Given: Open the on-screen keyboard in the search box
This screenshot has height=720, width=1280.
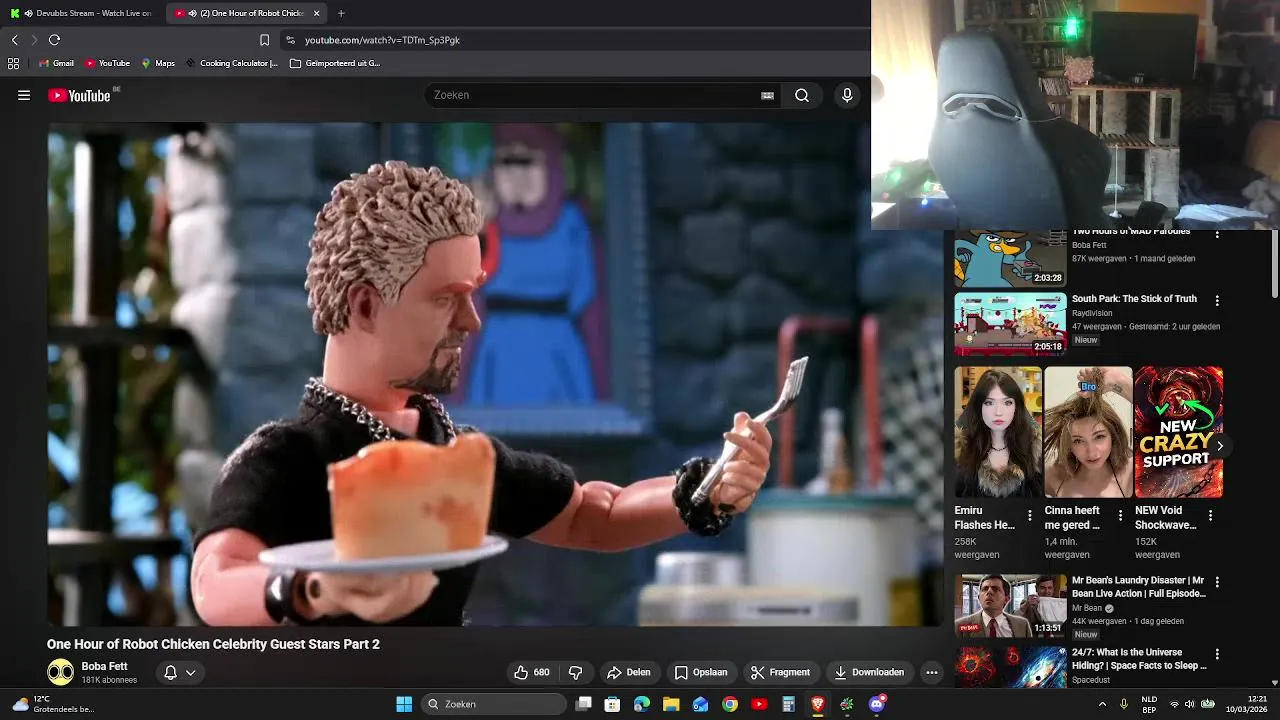Looking at the screenshot, I should click(x=767, y=95).
